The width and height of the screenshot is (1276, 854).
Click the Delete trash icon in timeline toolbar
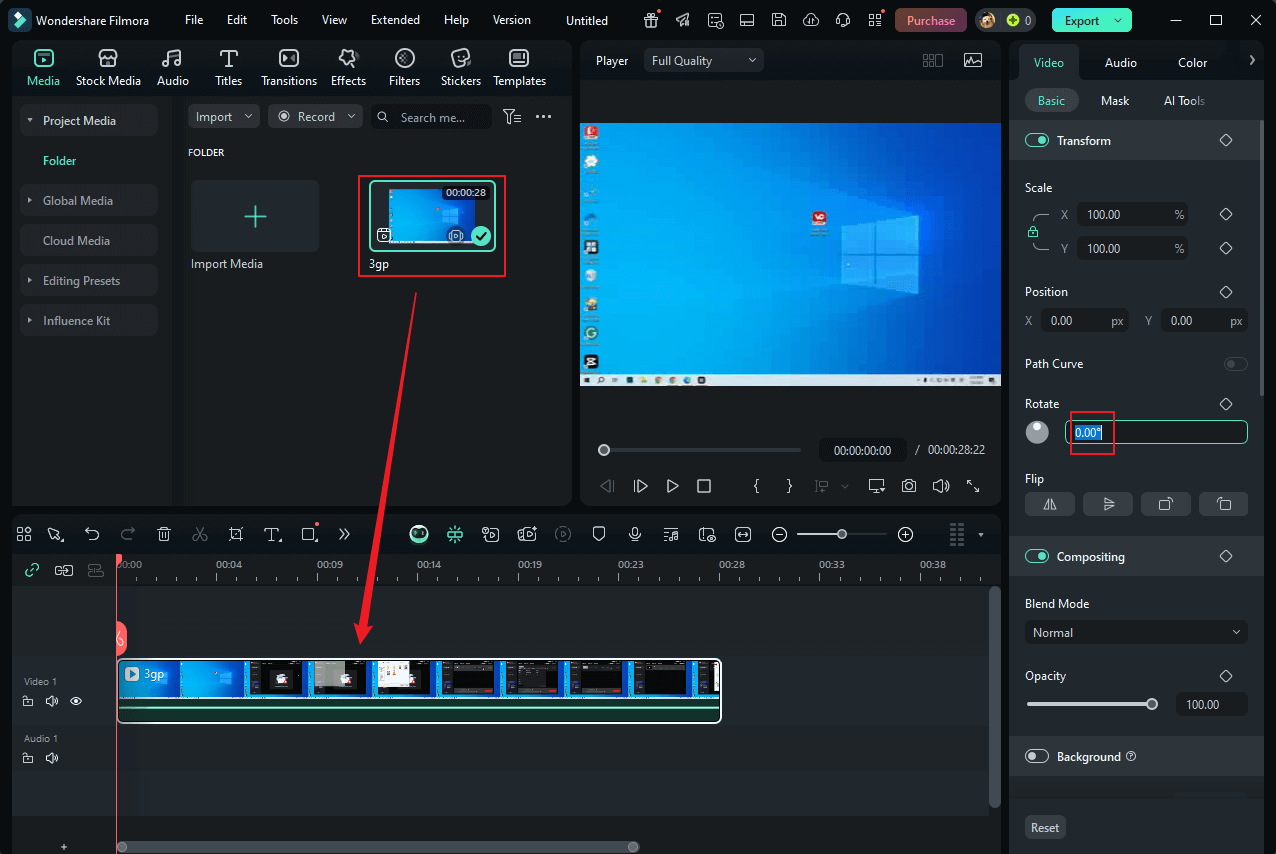point(165,534)
